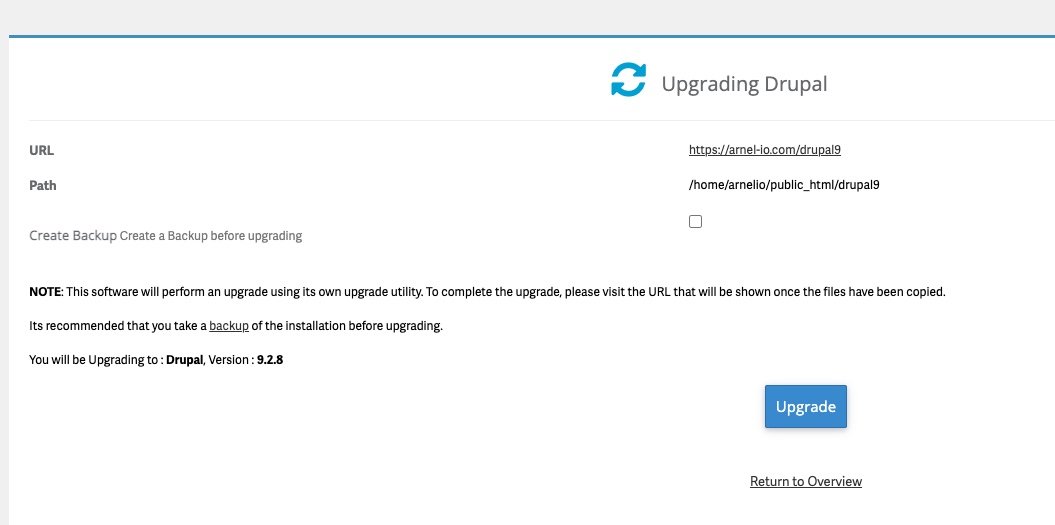Click the version number 9.2.8
Viewport: 1055px width, 525px height.
pyautogui.click(x=270, y=359)
